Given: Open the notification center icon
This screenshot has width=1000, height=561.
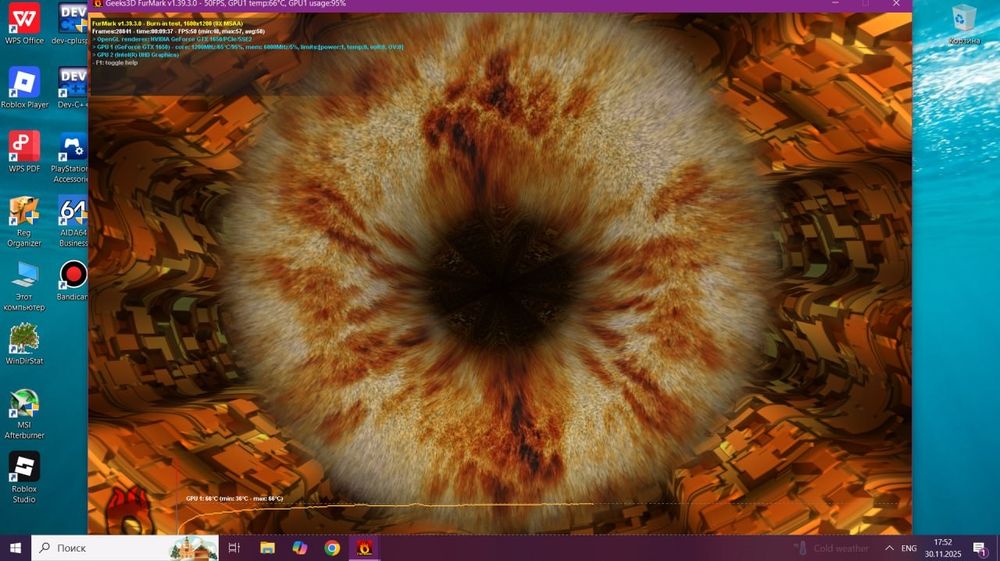Looking at the screenshot, I should (980, 548).
